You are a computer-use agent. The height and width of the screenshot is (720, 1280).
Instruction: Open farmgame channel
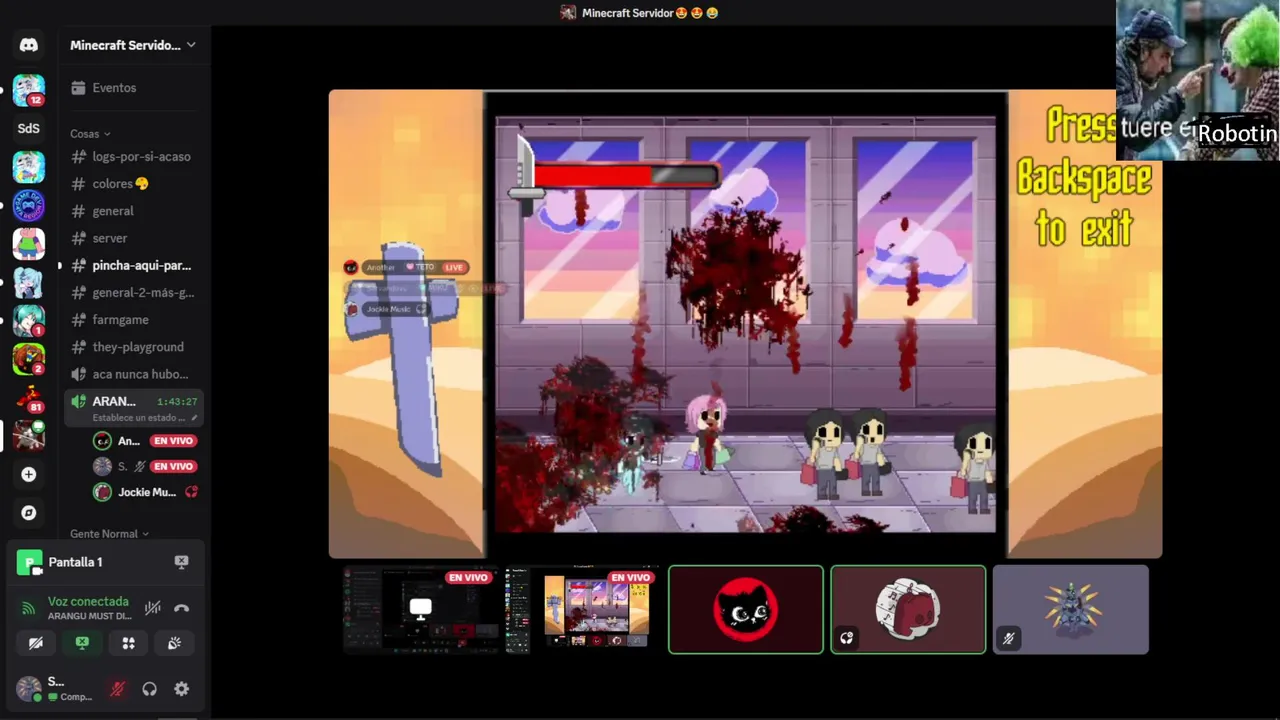pos(133,320)
